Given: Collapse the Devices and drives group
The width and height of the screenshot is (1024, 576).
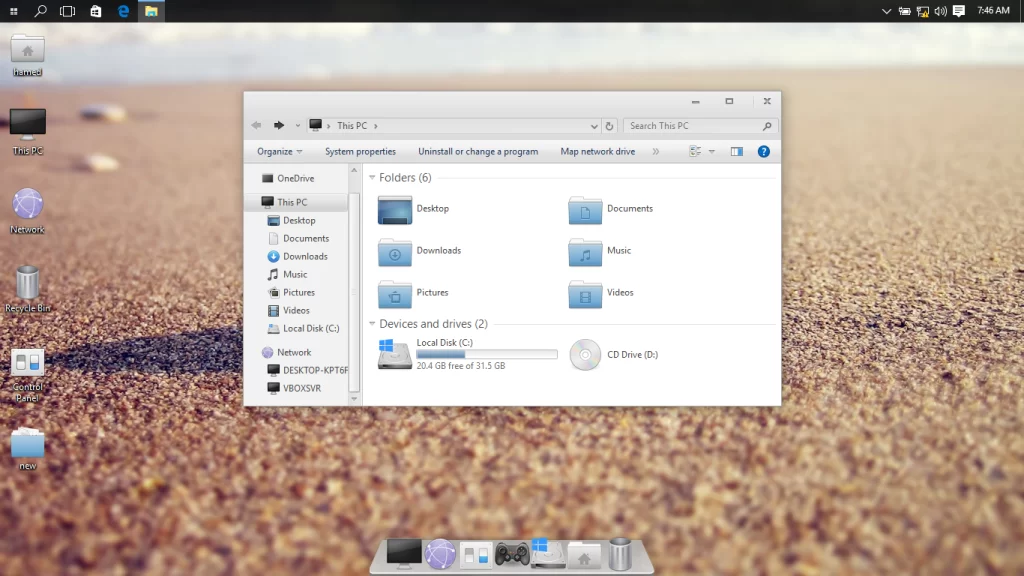Looking at the screenshot, I should tap(373, 324).
